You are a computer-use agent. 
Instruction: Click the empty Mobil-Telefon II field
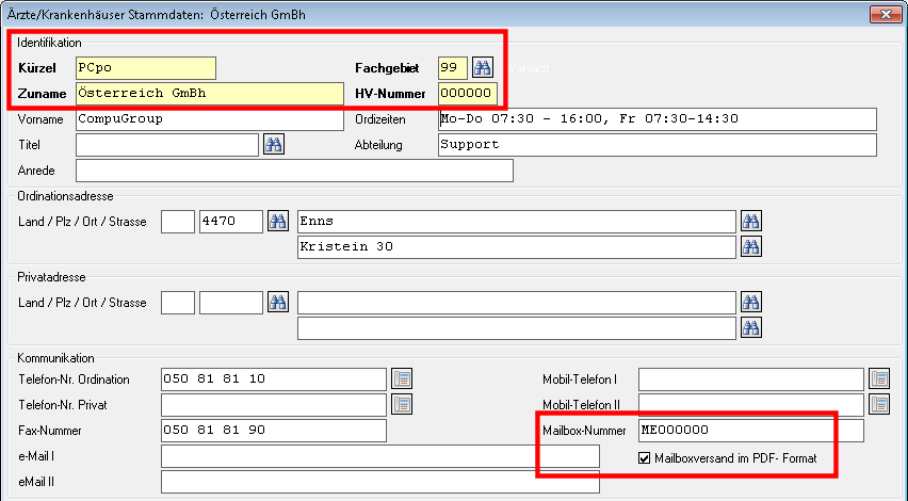[x=751, y=405]
